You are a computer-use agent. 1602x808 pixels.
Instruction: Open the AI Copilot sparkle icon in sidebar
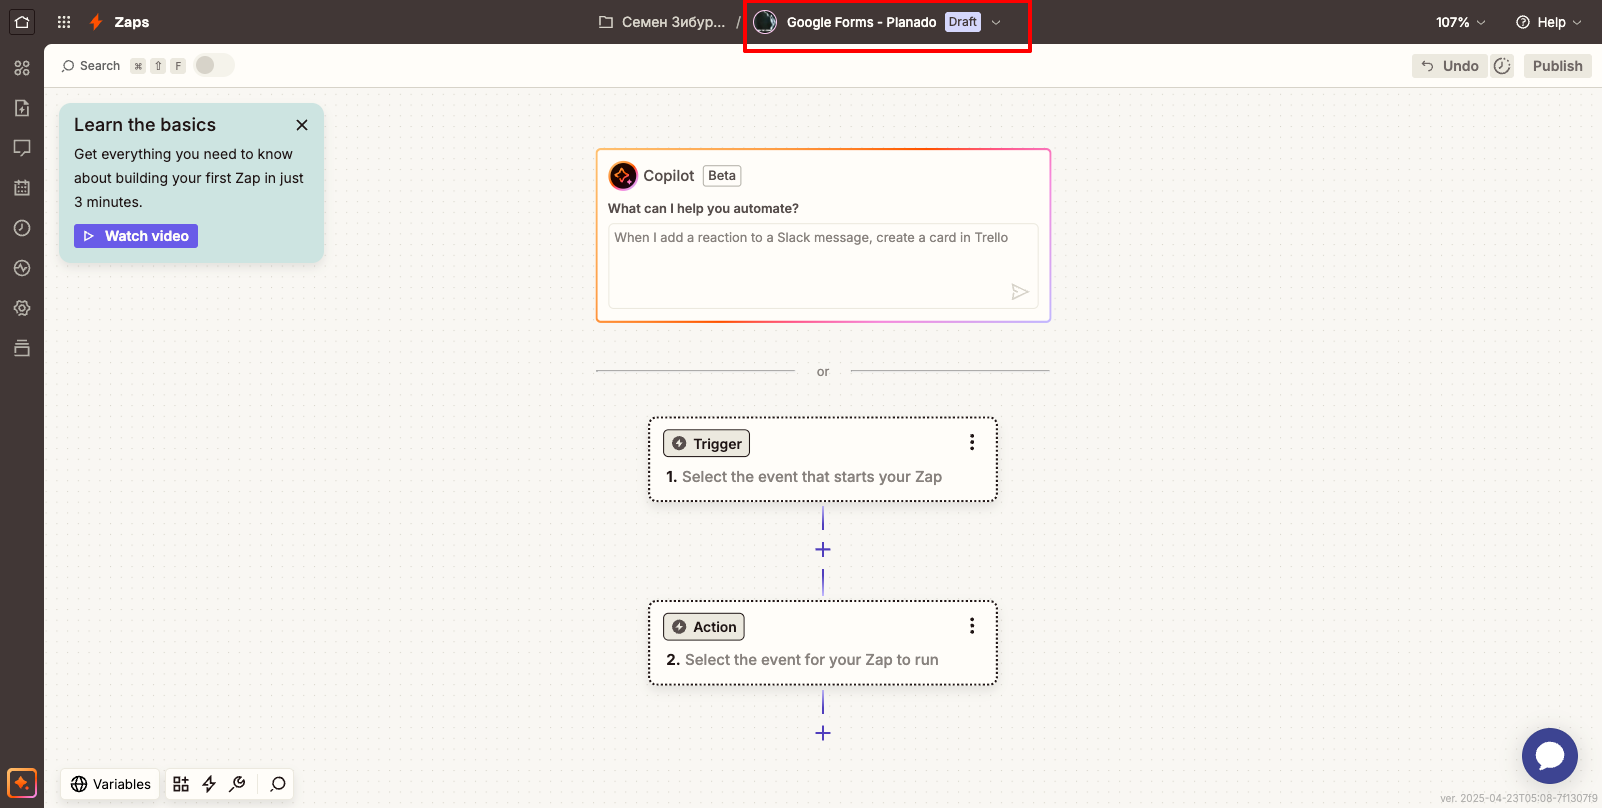tap(22, 783)
